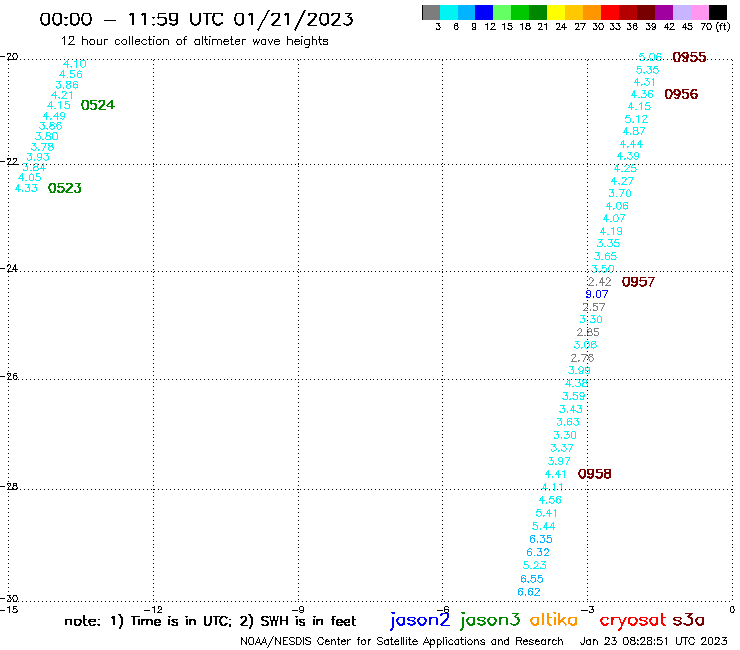Click the light blue 9 ft legend swatch
This screenshot has width=740, height=650.
pyautogui.click(x=467, y=12)
